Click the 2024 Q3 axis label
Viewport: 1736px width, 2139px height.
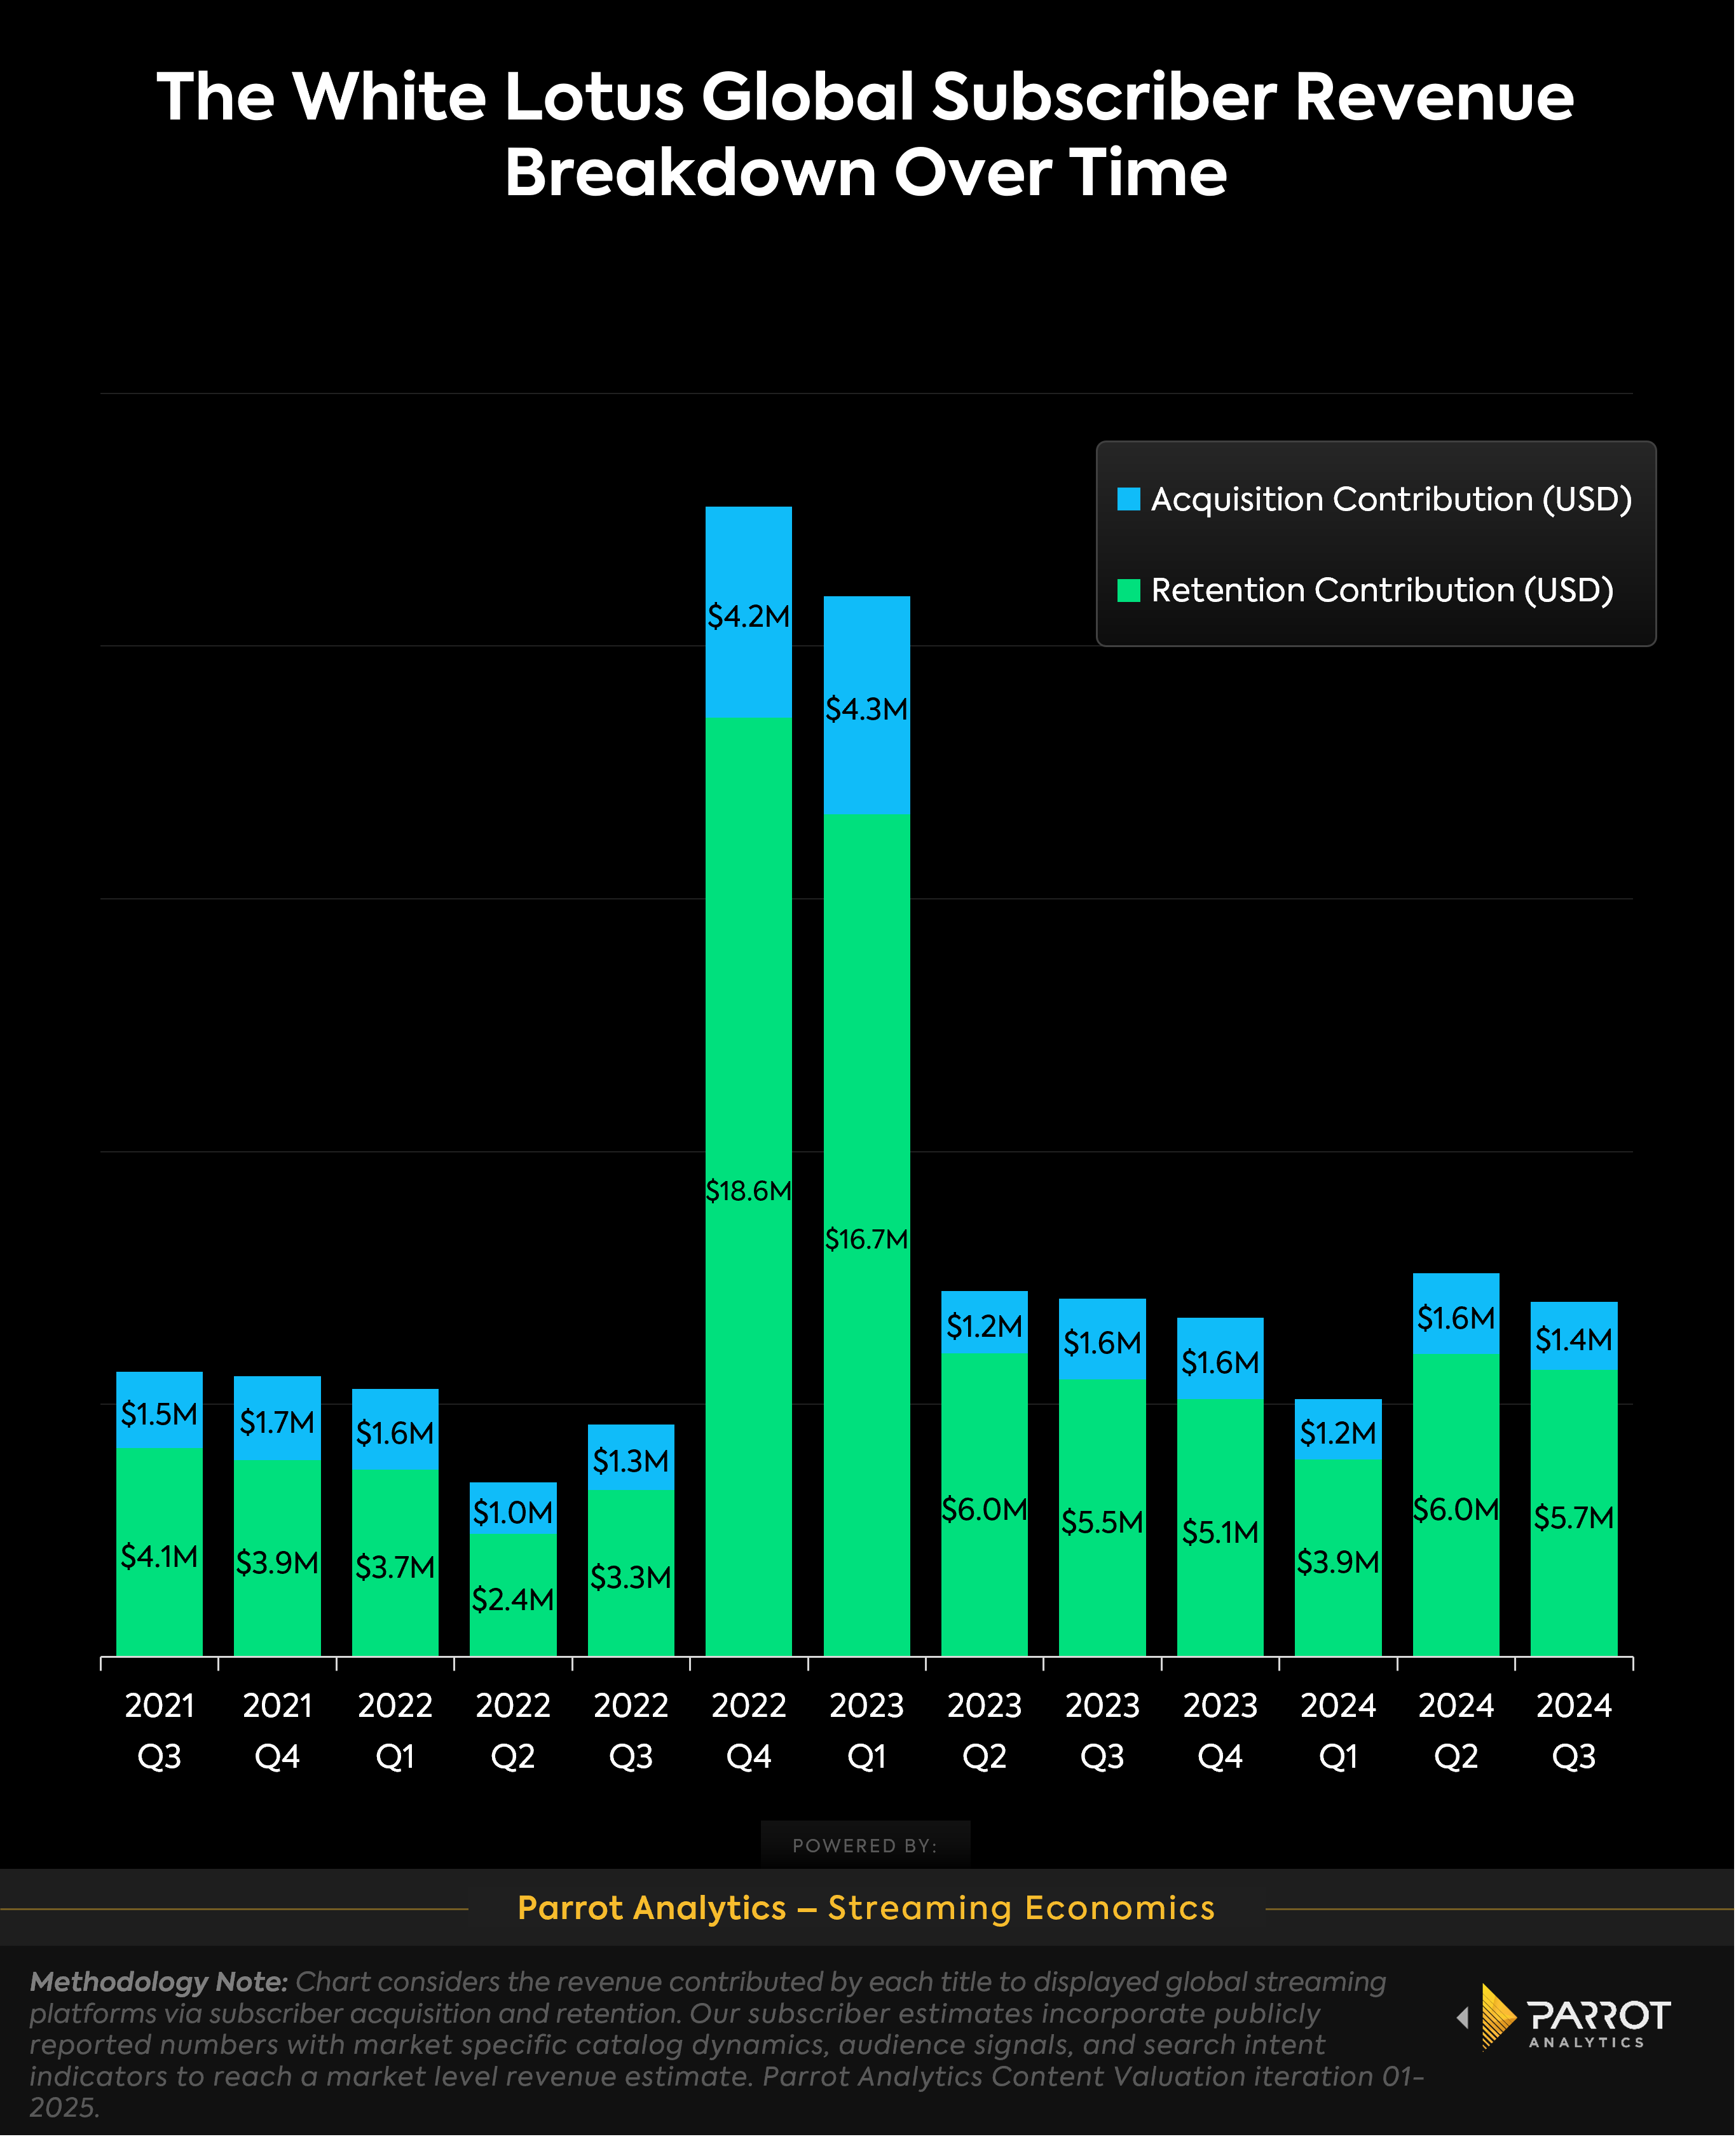pos(1574,1731)
